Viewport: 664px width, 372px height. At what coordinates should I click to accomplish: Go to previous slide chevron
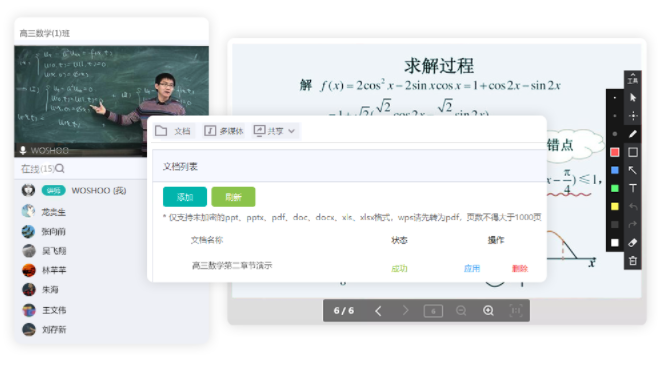pos(378,311)
